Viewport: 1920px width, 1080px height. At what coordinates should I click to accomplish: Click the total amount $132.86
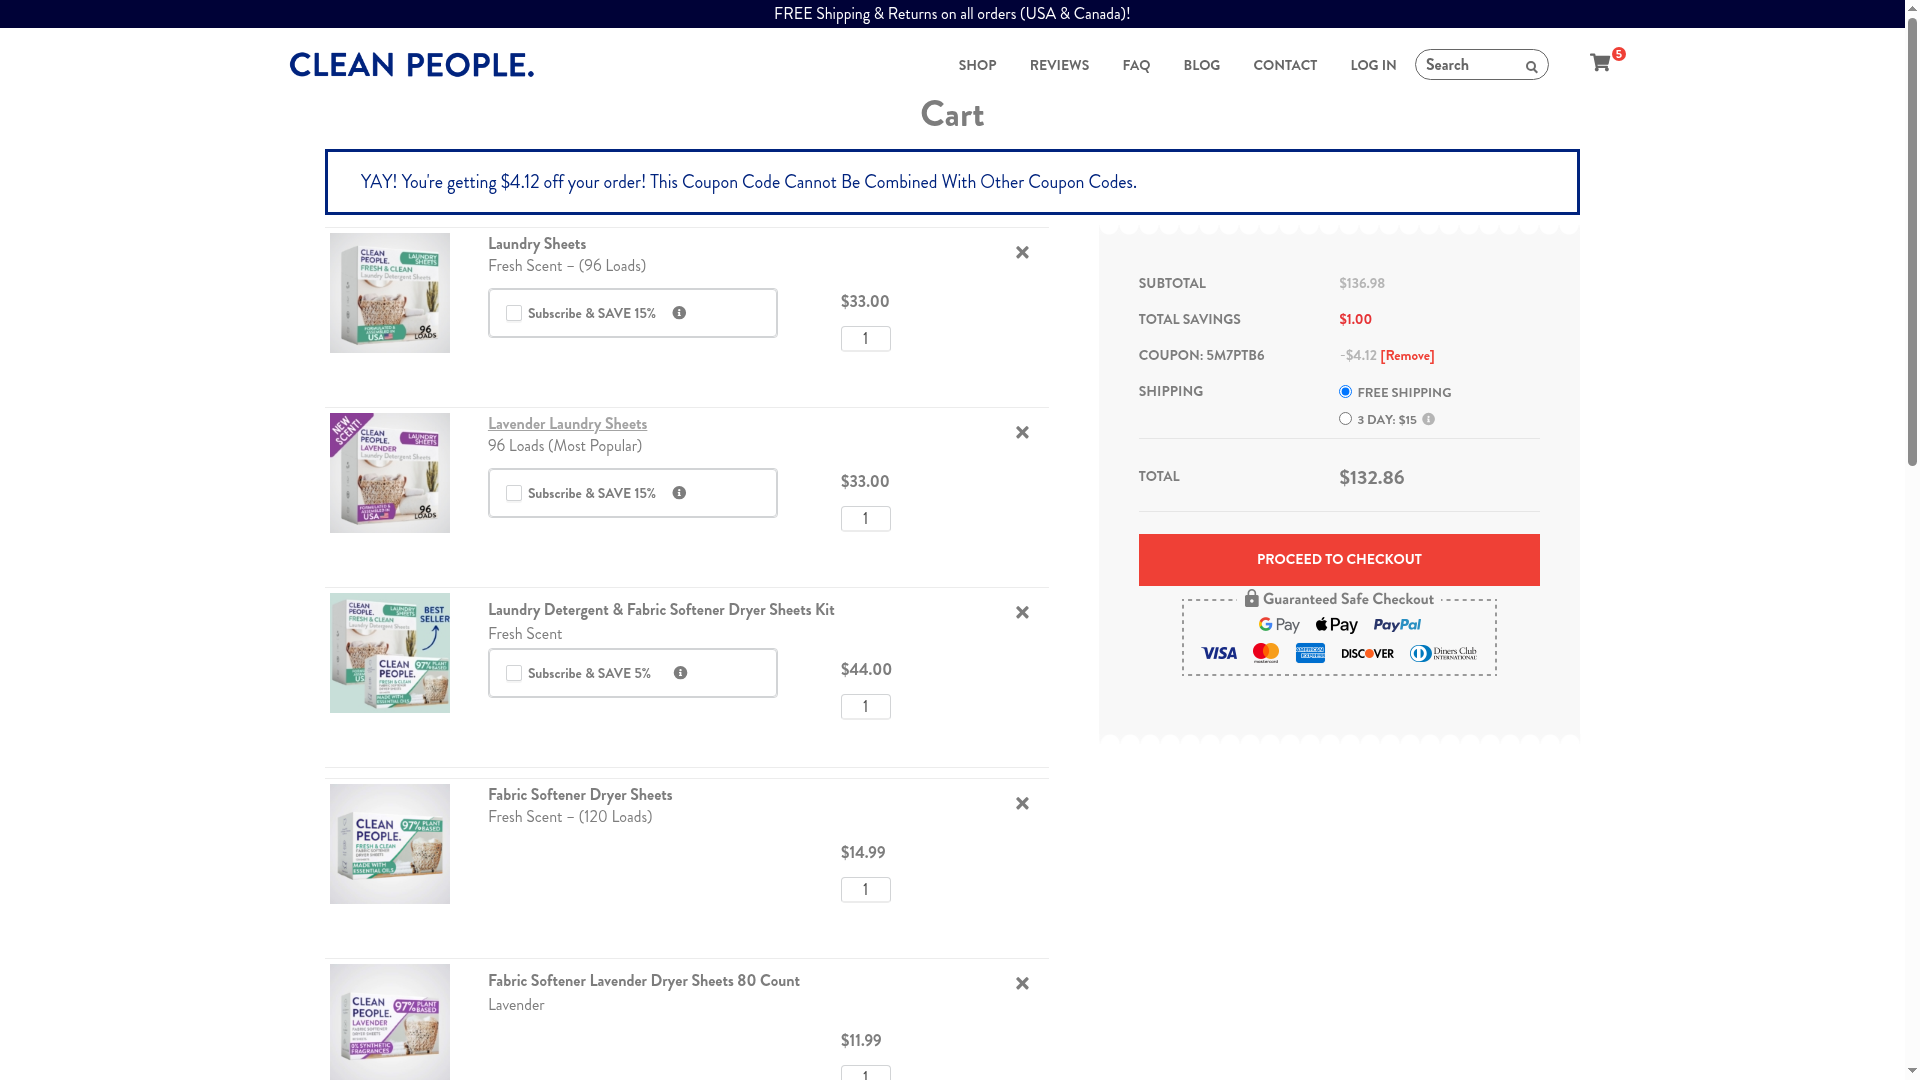(x=1372, y=478)
